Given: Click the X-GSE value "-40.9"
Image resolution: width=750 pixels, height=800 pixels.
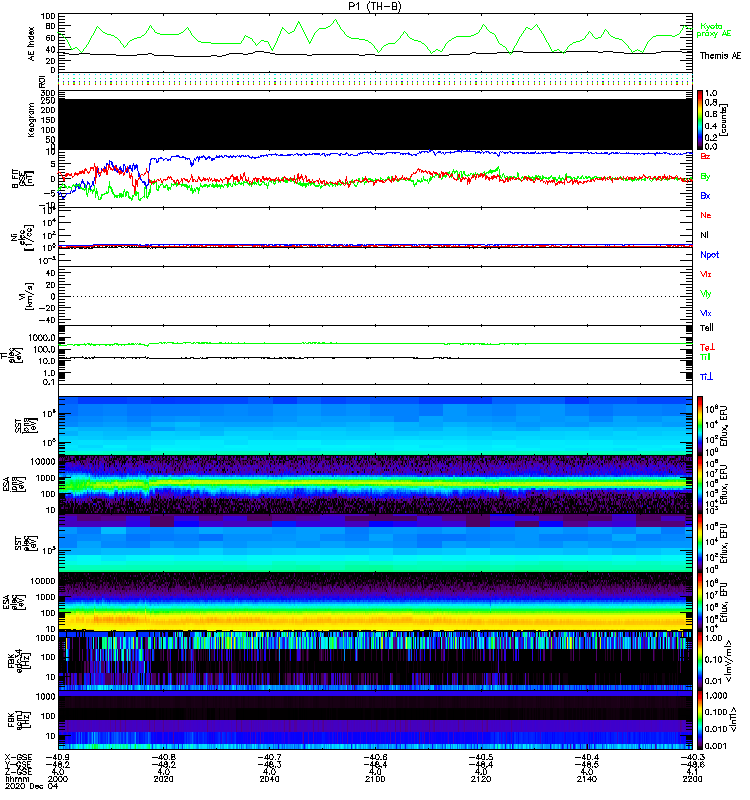Looking at the screenshot, I should 58,758.
